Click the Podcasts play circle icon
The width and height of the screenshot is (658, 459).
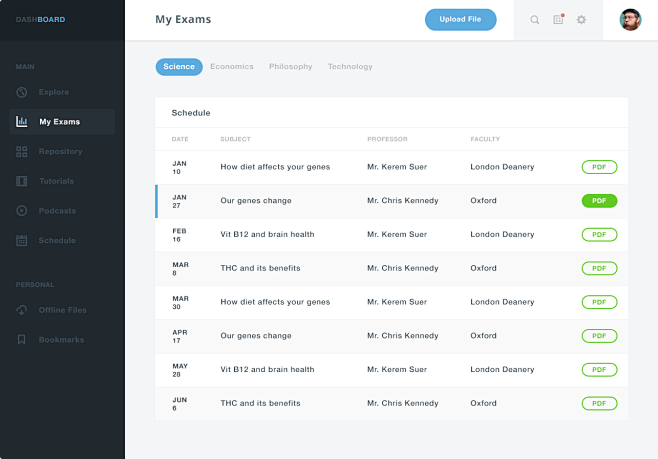coord(22,211)
